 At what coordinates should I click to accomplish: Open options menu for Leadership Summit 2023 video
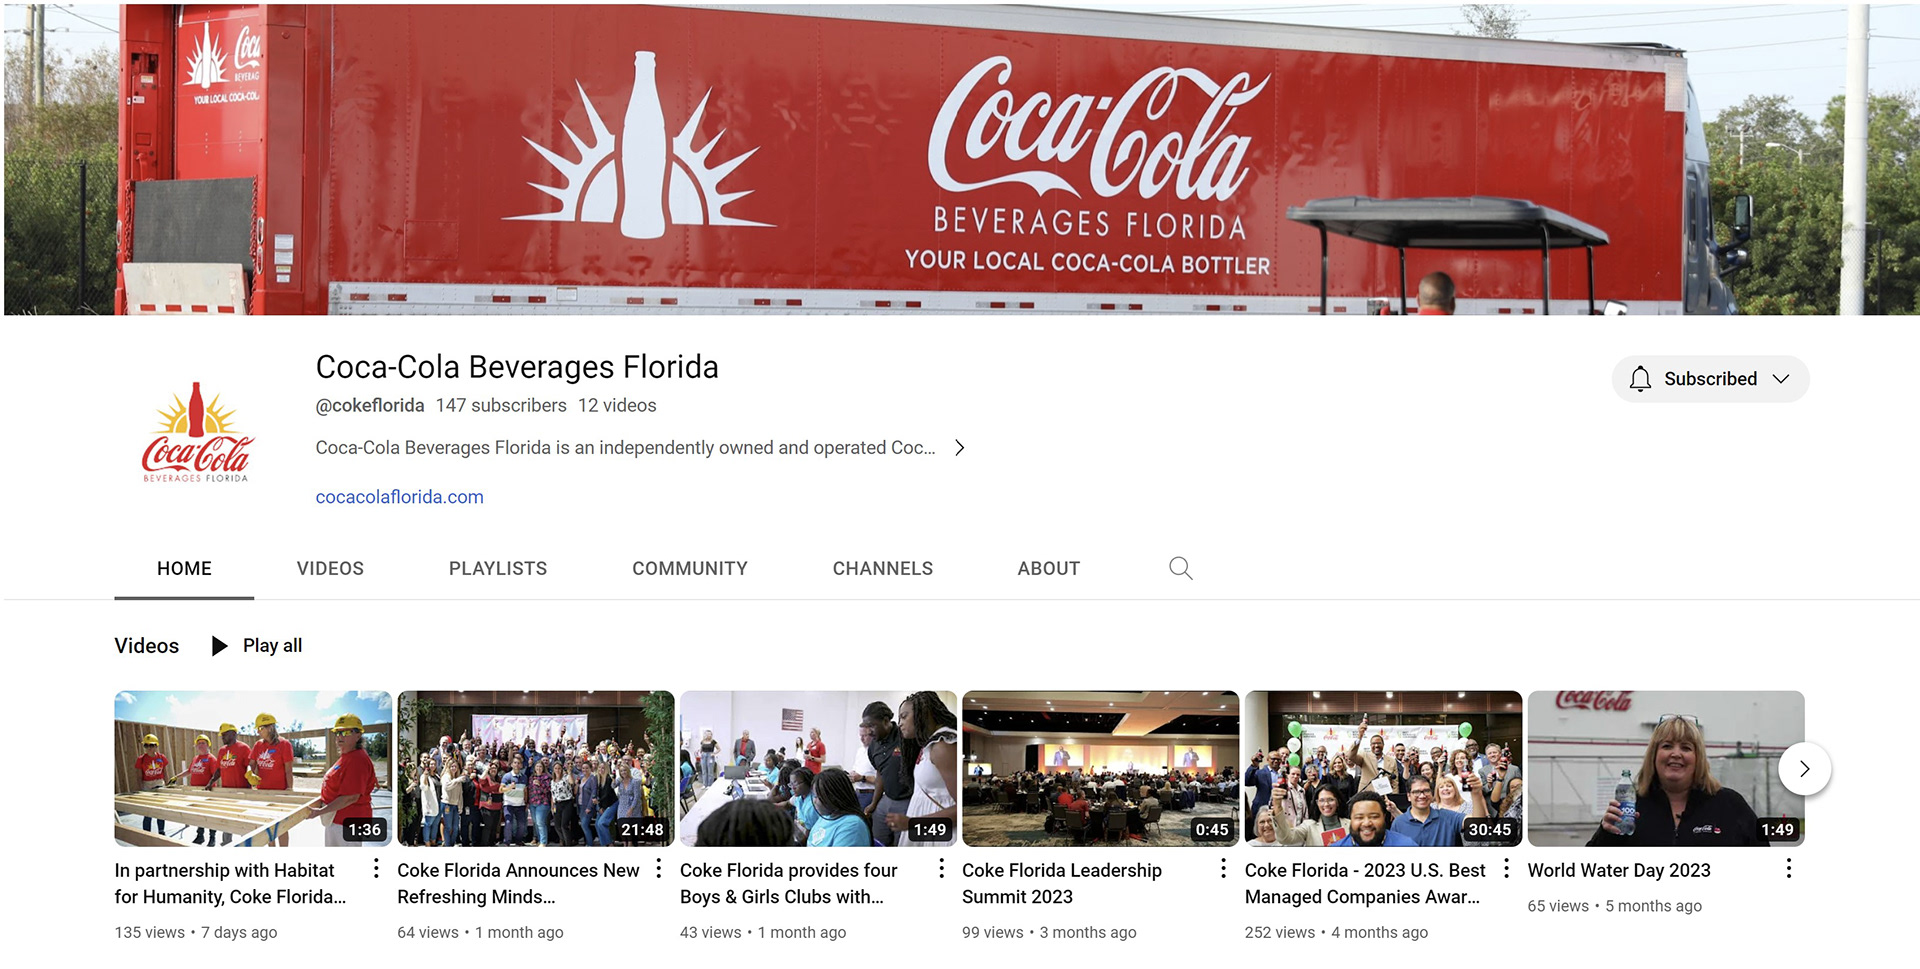coord(1223,869)
